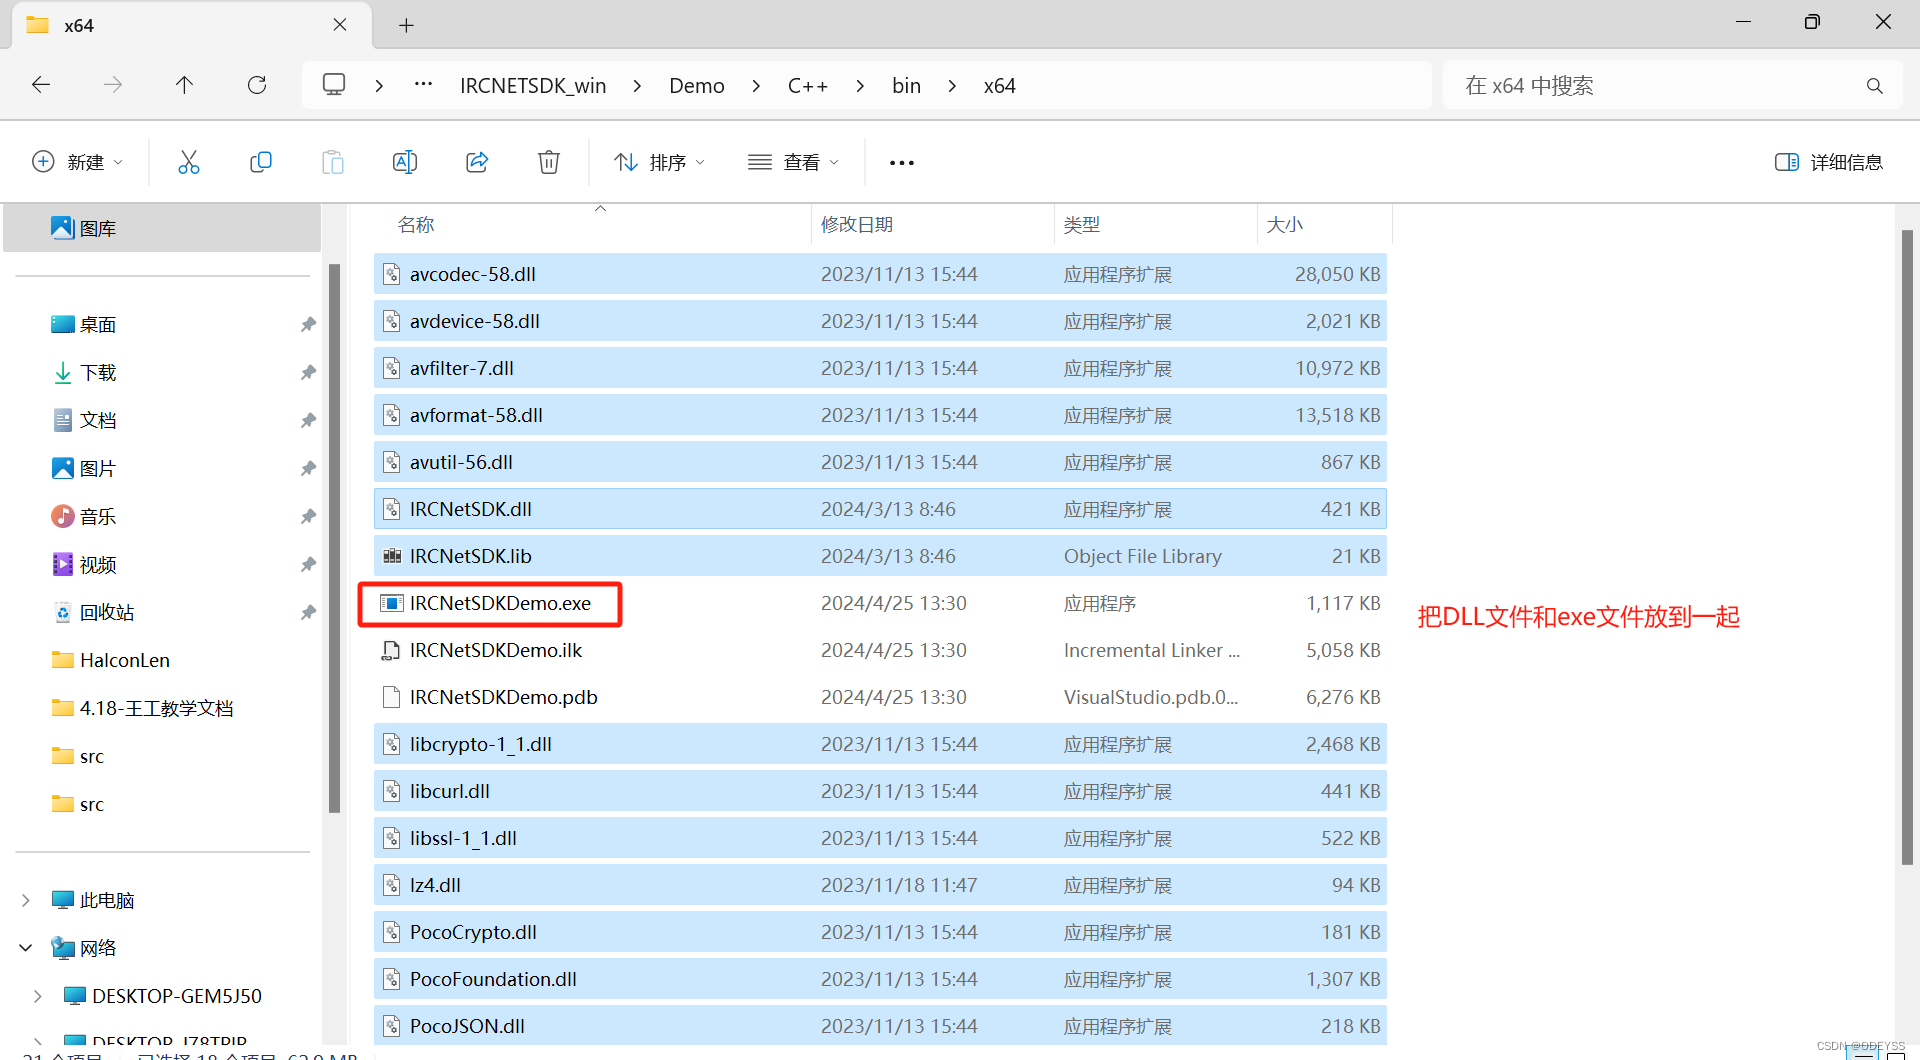Select file lz4.dll
1920x1060 pixels.
click(880, 885)
